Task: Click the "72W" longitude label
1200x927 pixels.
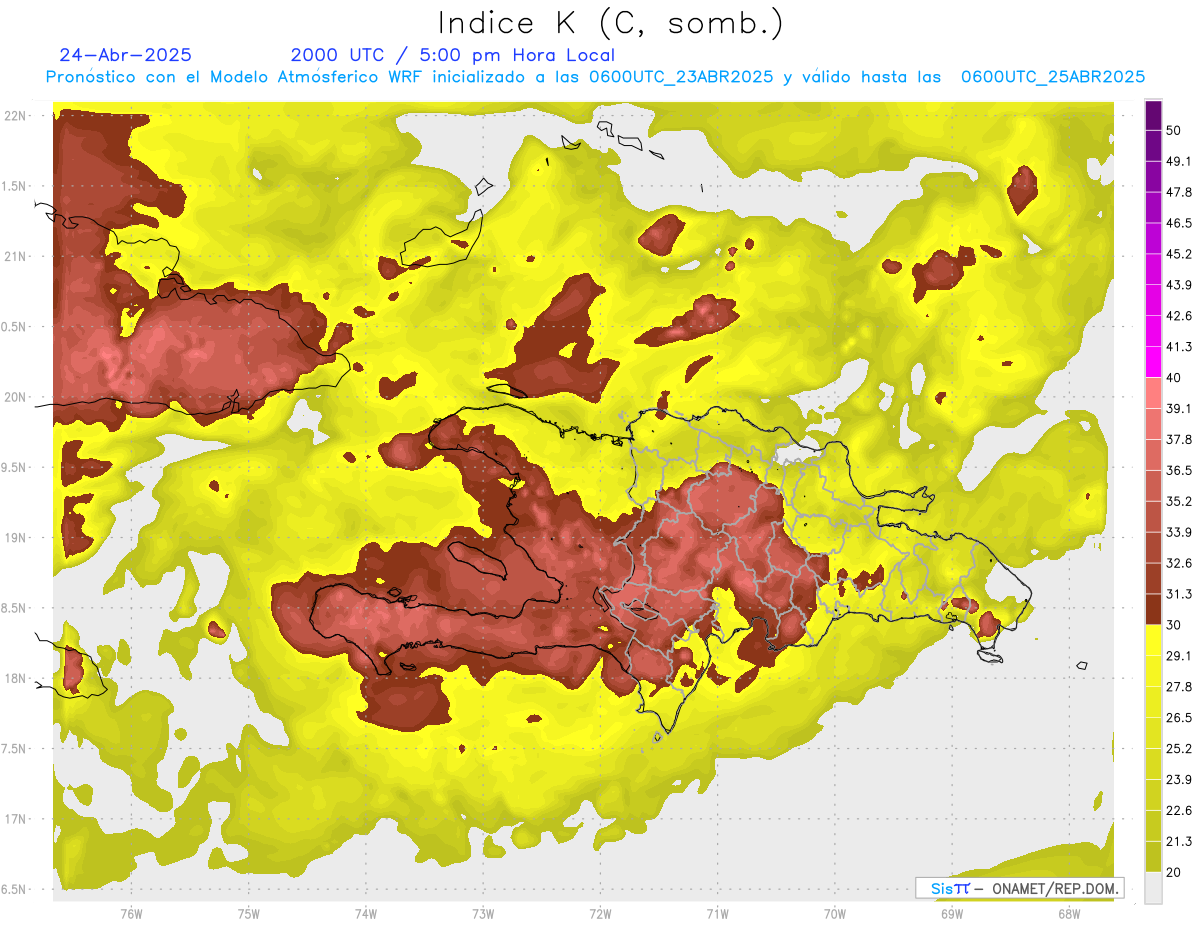Action: tap(600, 914)
